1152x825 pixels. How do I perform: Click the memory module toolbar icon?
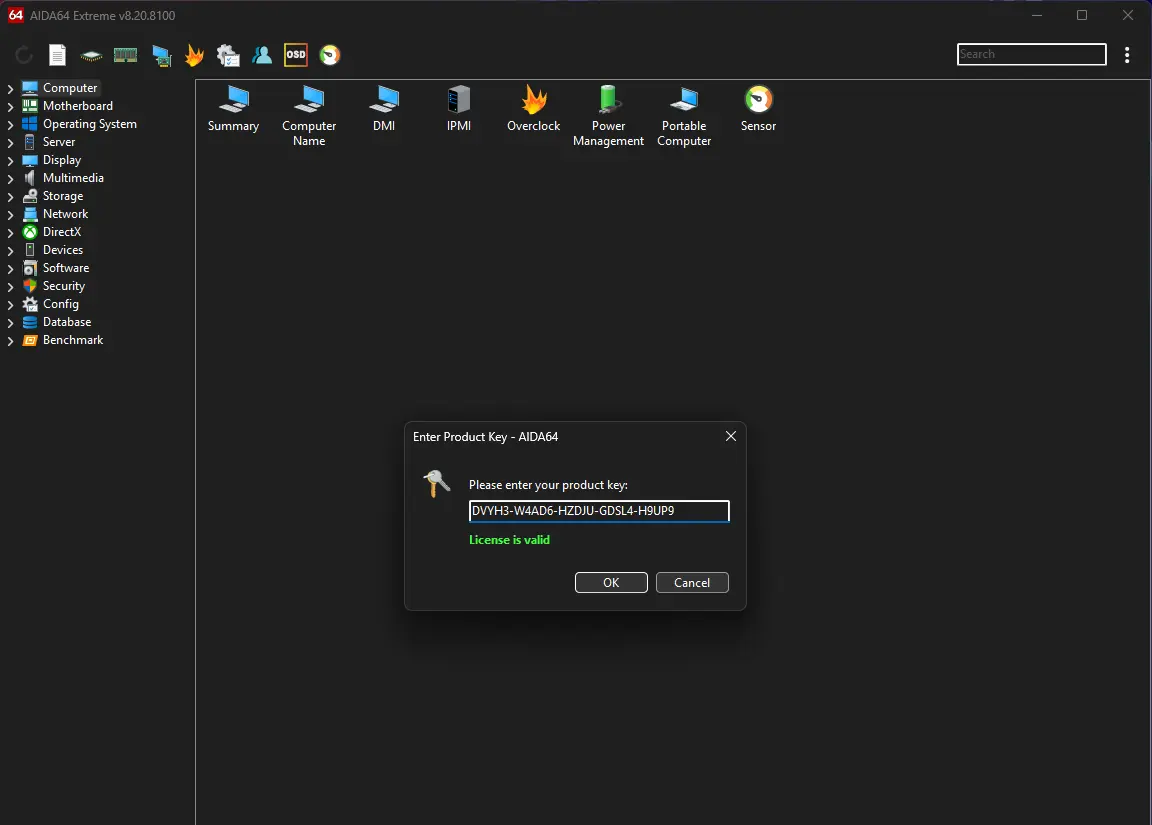(x=126, y=55)
